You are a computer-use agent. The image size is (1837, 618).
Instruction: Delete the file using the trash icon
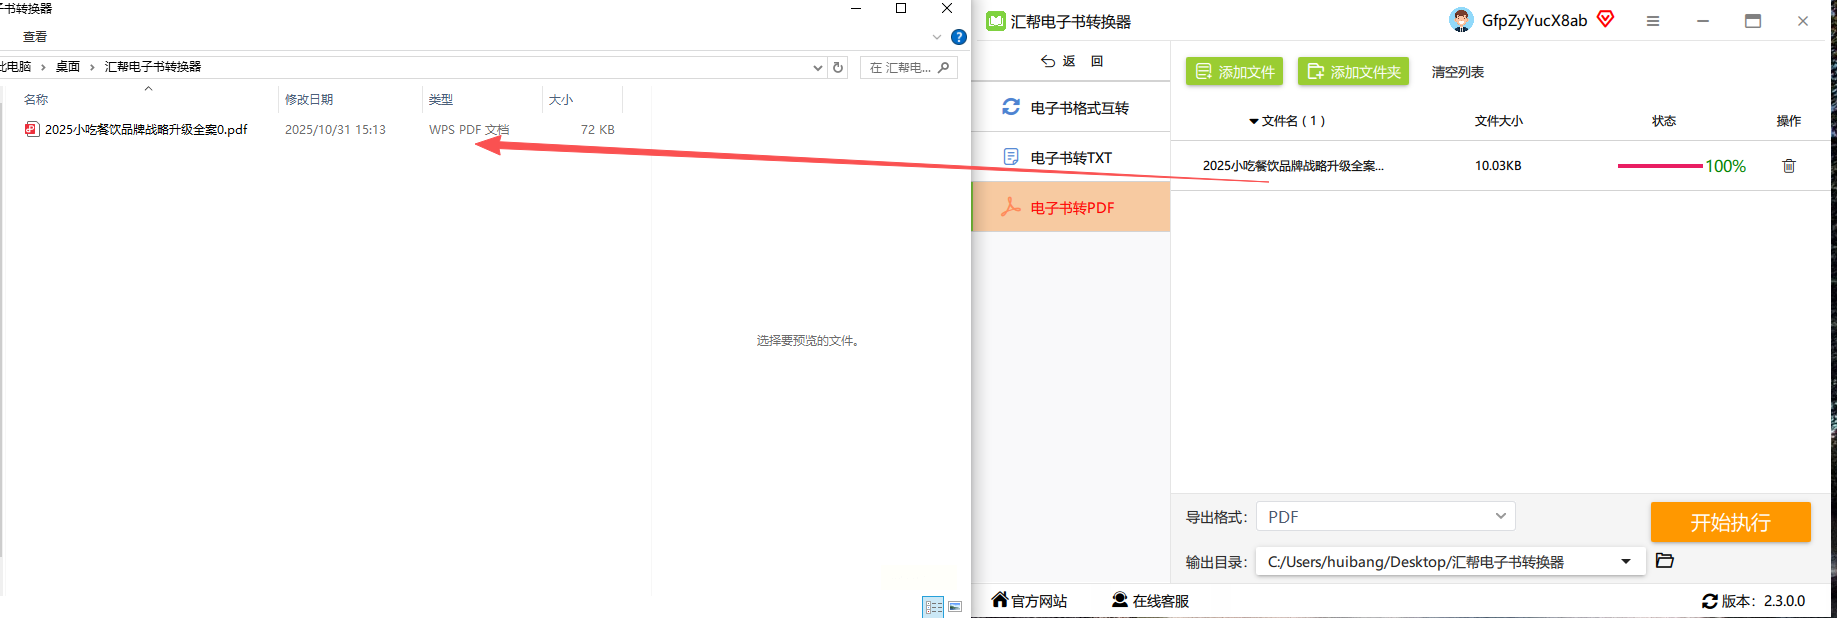(x=1789, y=166)
